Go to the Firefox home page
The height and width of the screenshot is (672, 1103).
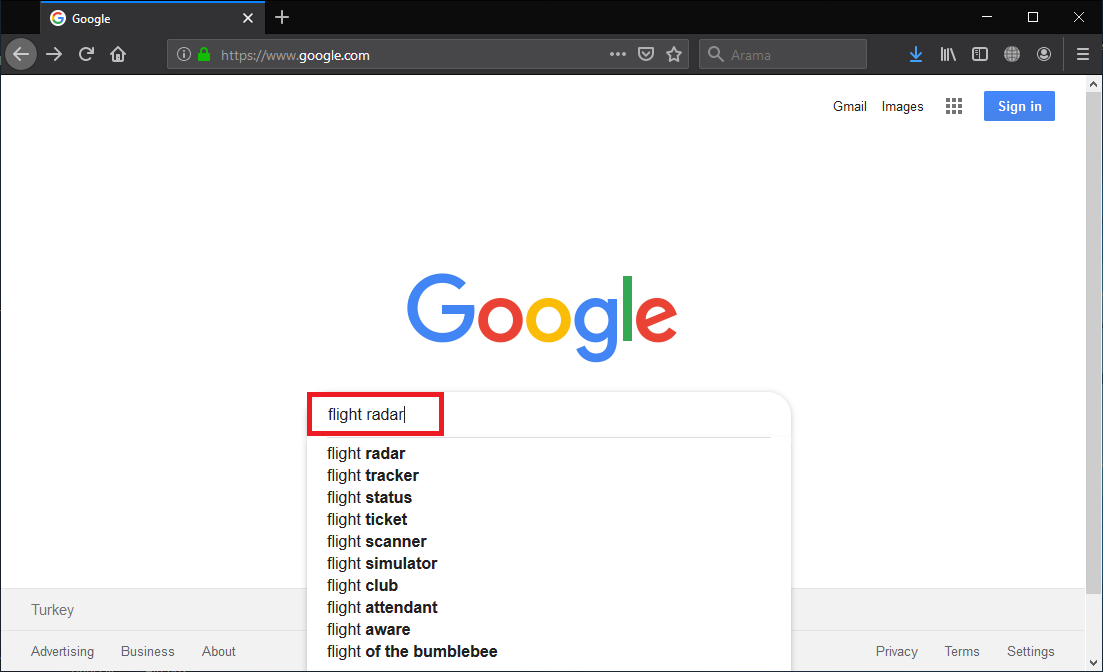(118, 54)
